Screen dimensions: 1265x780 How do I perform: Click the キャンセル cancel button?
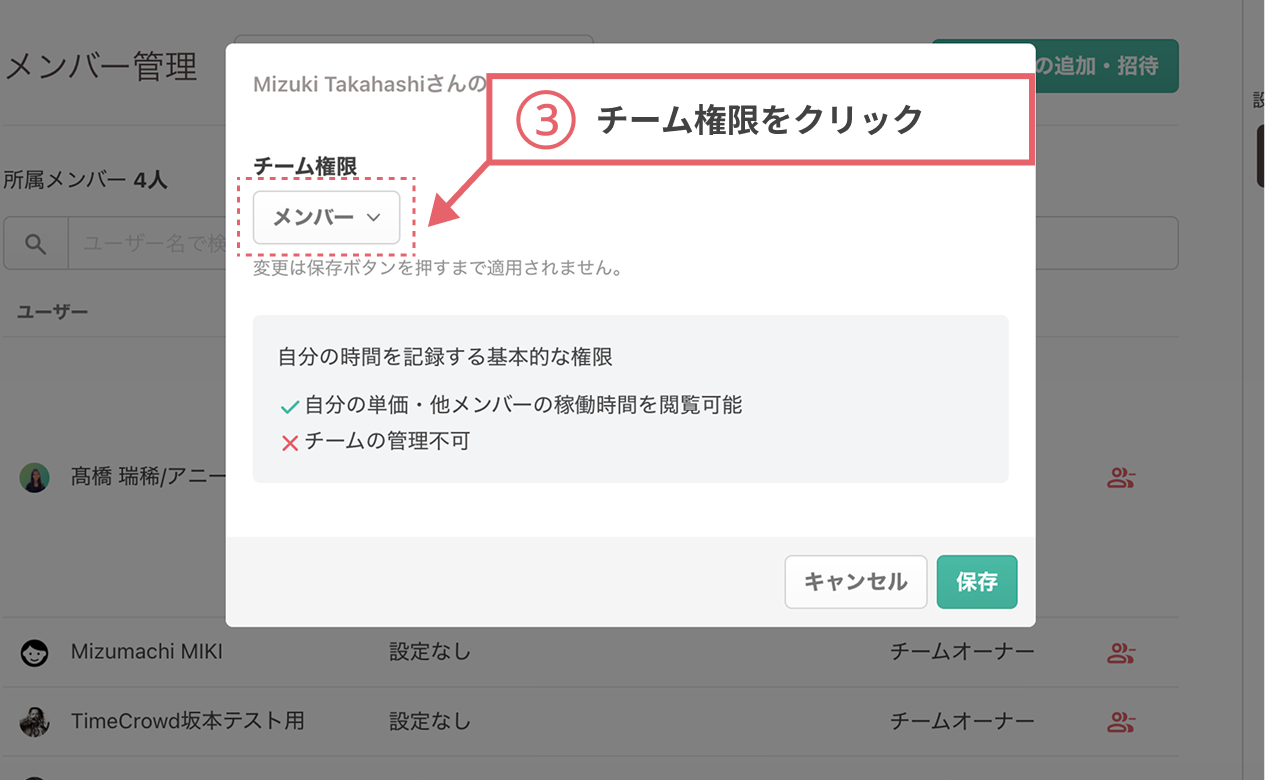tap(855, 581)
